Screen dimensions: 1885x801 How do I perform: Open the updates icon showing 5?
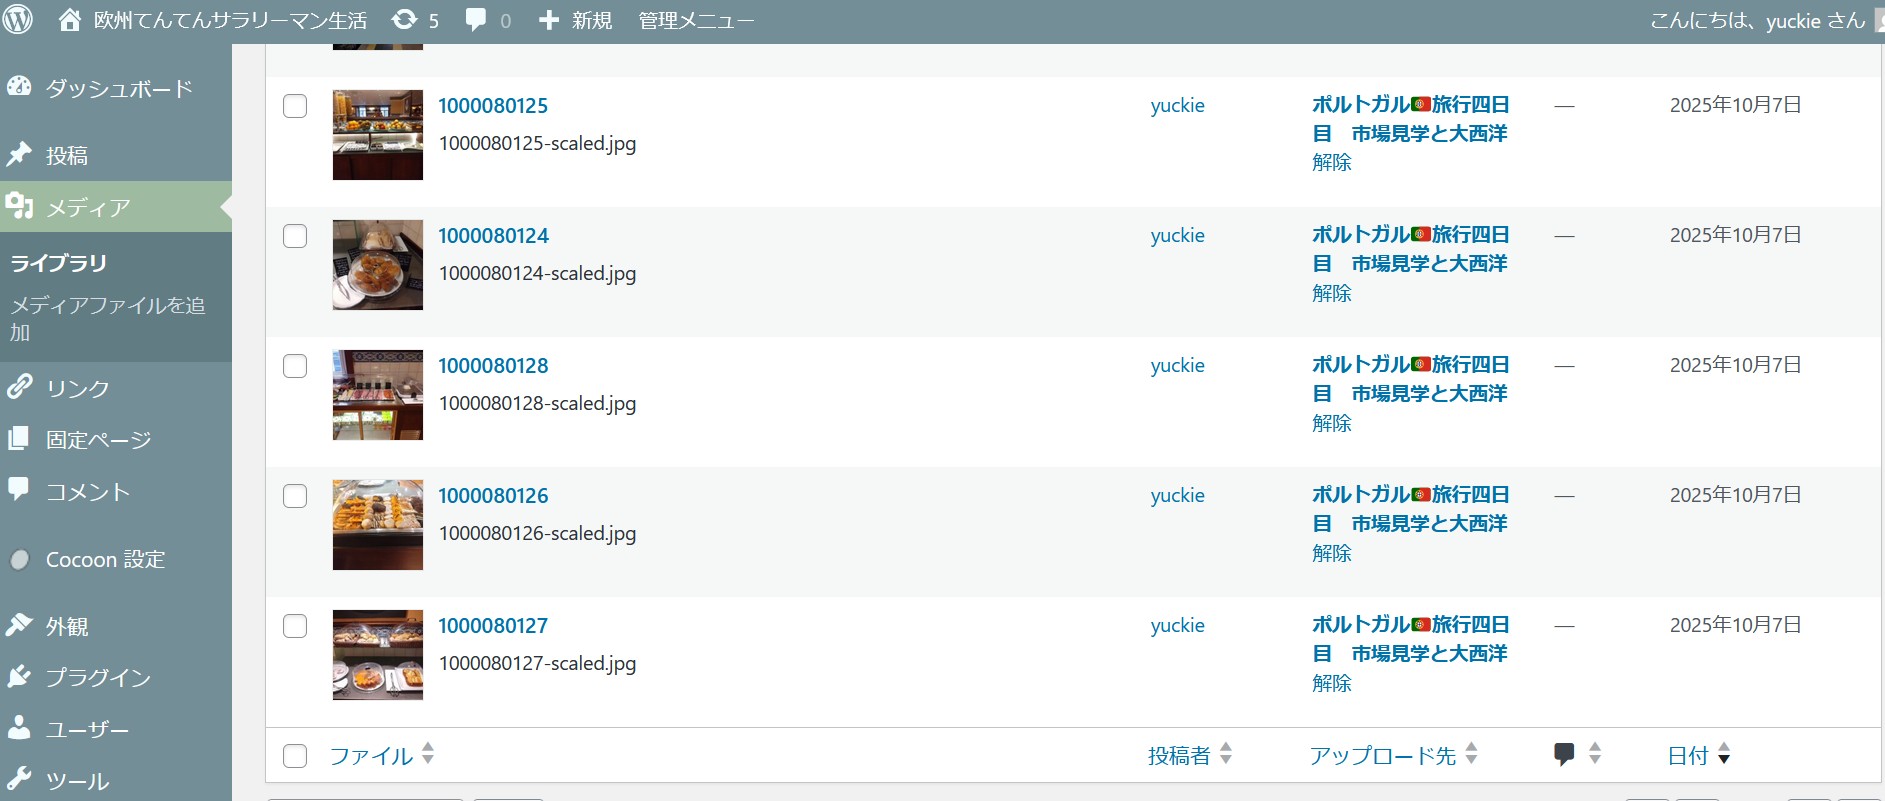pos(405,20)
